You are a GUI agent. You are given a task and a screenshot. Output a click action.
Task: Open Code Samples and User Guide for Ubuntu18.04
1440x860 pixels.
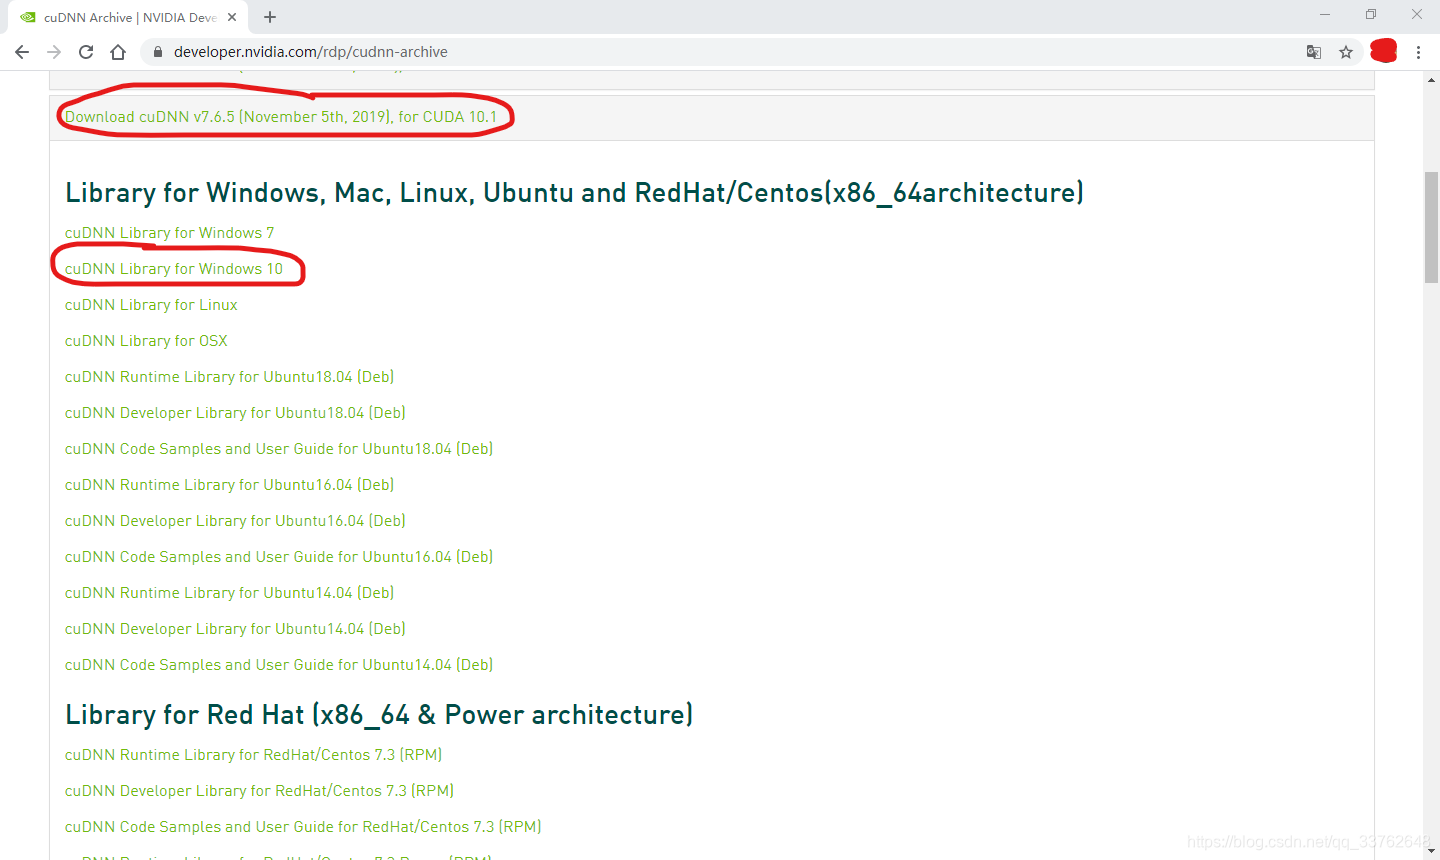279,449
